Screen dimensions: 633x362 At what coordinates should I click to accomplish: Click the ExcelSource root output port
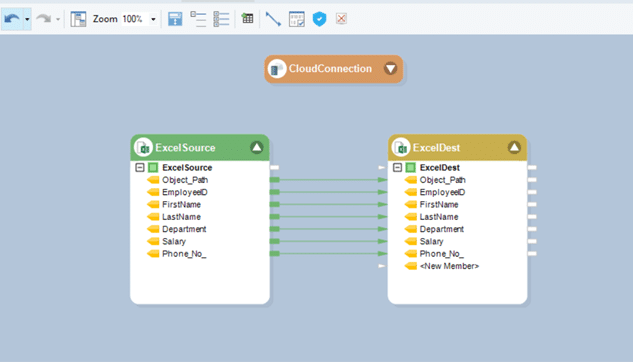coord(275,167)
